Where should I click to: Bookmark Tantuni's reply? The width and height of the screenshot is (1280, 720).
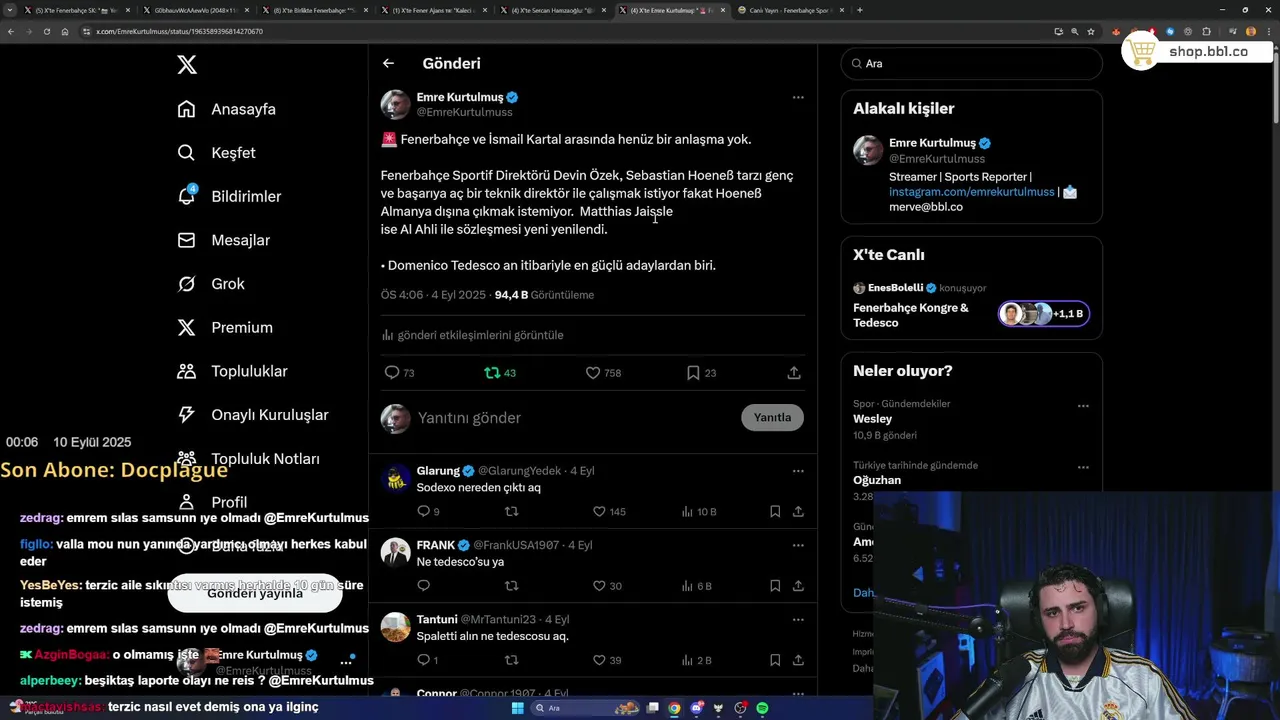coord(775,660)
